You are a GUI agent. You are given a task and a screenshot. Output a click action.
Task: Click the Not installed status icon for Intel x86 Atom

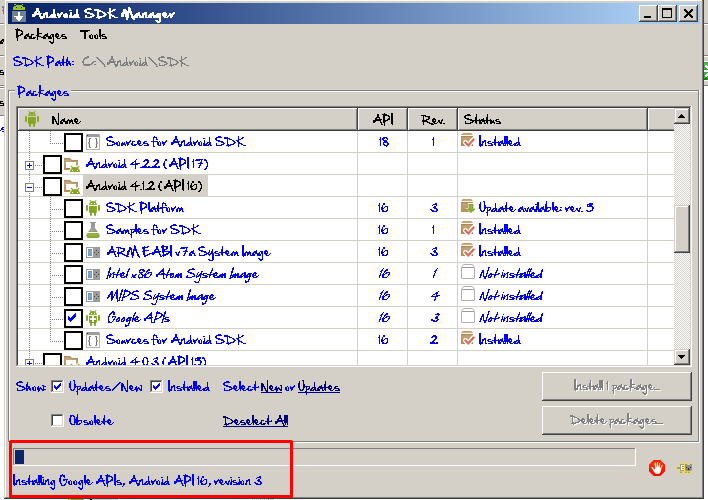click(x=468, y=272)
